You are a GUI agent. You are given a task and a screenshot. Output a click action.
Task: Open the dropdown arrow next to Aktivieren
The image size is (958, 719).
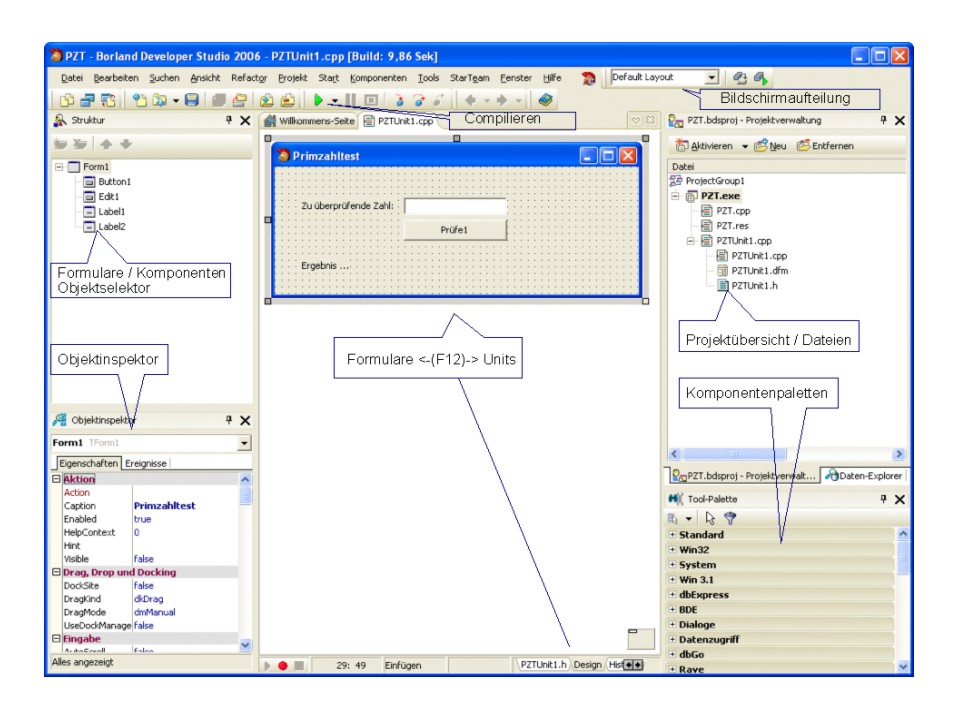745,147
